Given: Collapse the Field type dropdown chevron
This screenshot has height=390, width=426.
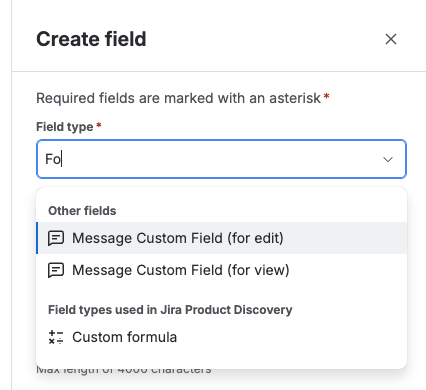Looking at the screenshot, I should [x=388, y=159].
